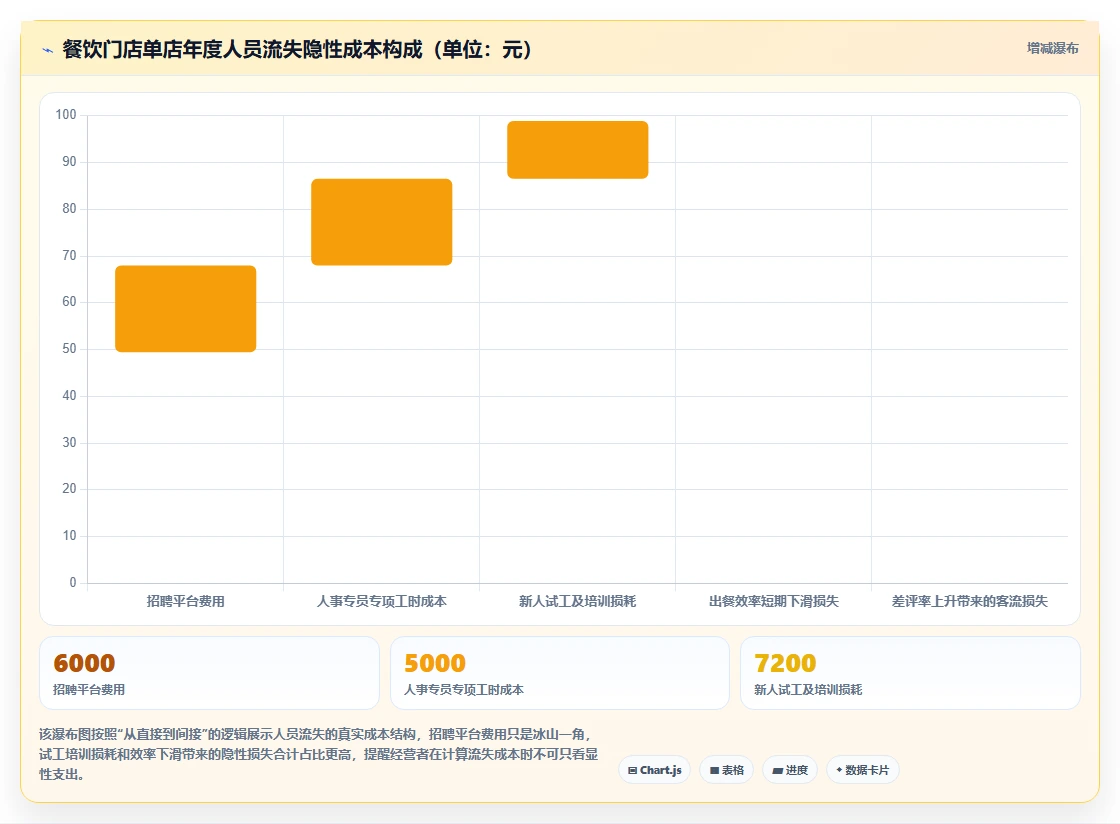Click the x-axis label 差评率上升带来的客流损失

click(x=969, y=601)
